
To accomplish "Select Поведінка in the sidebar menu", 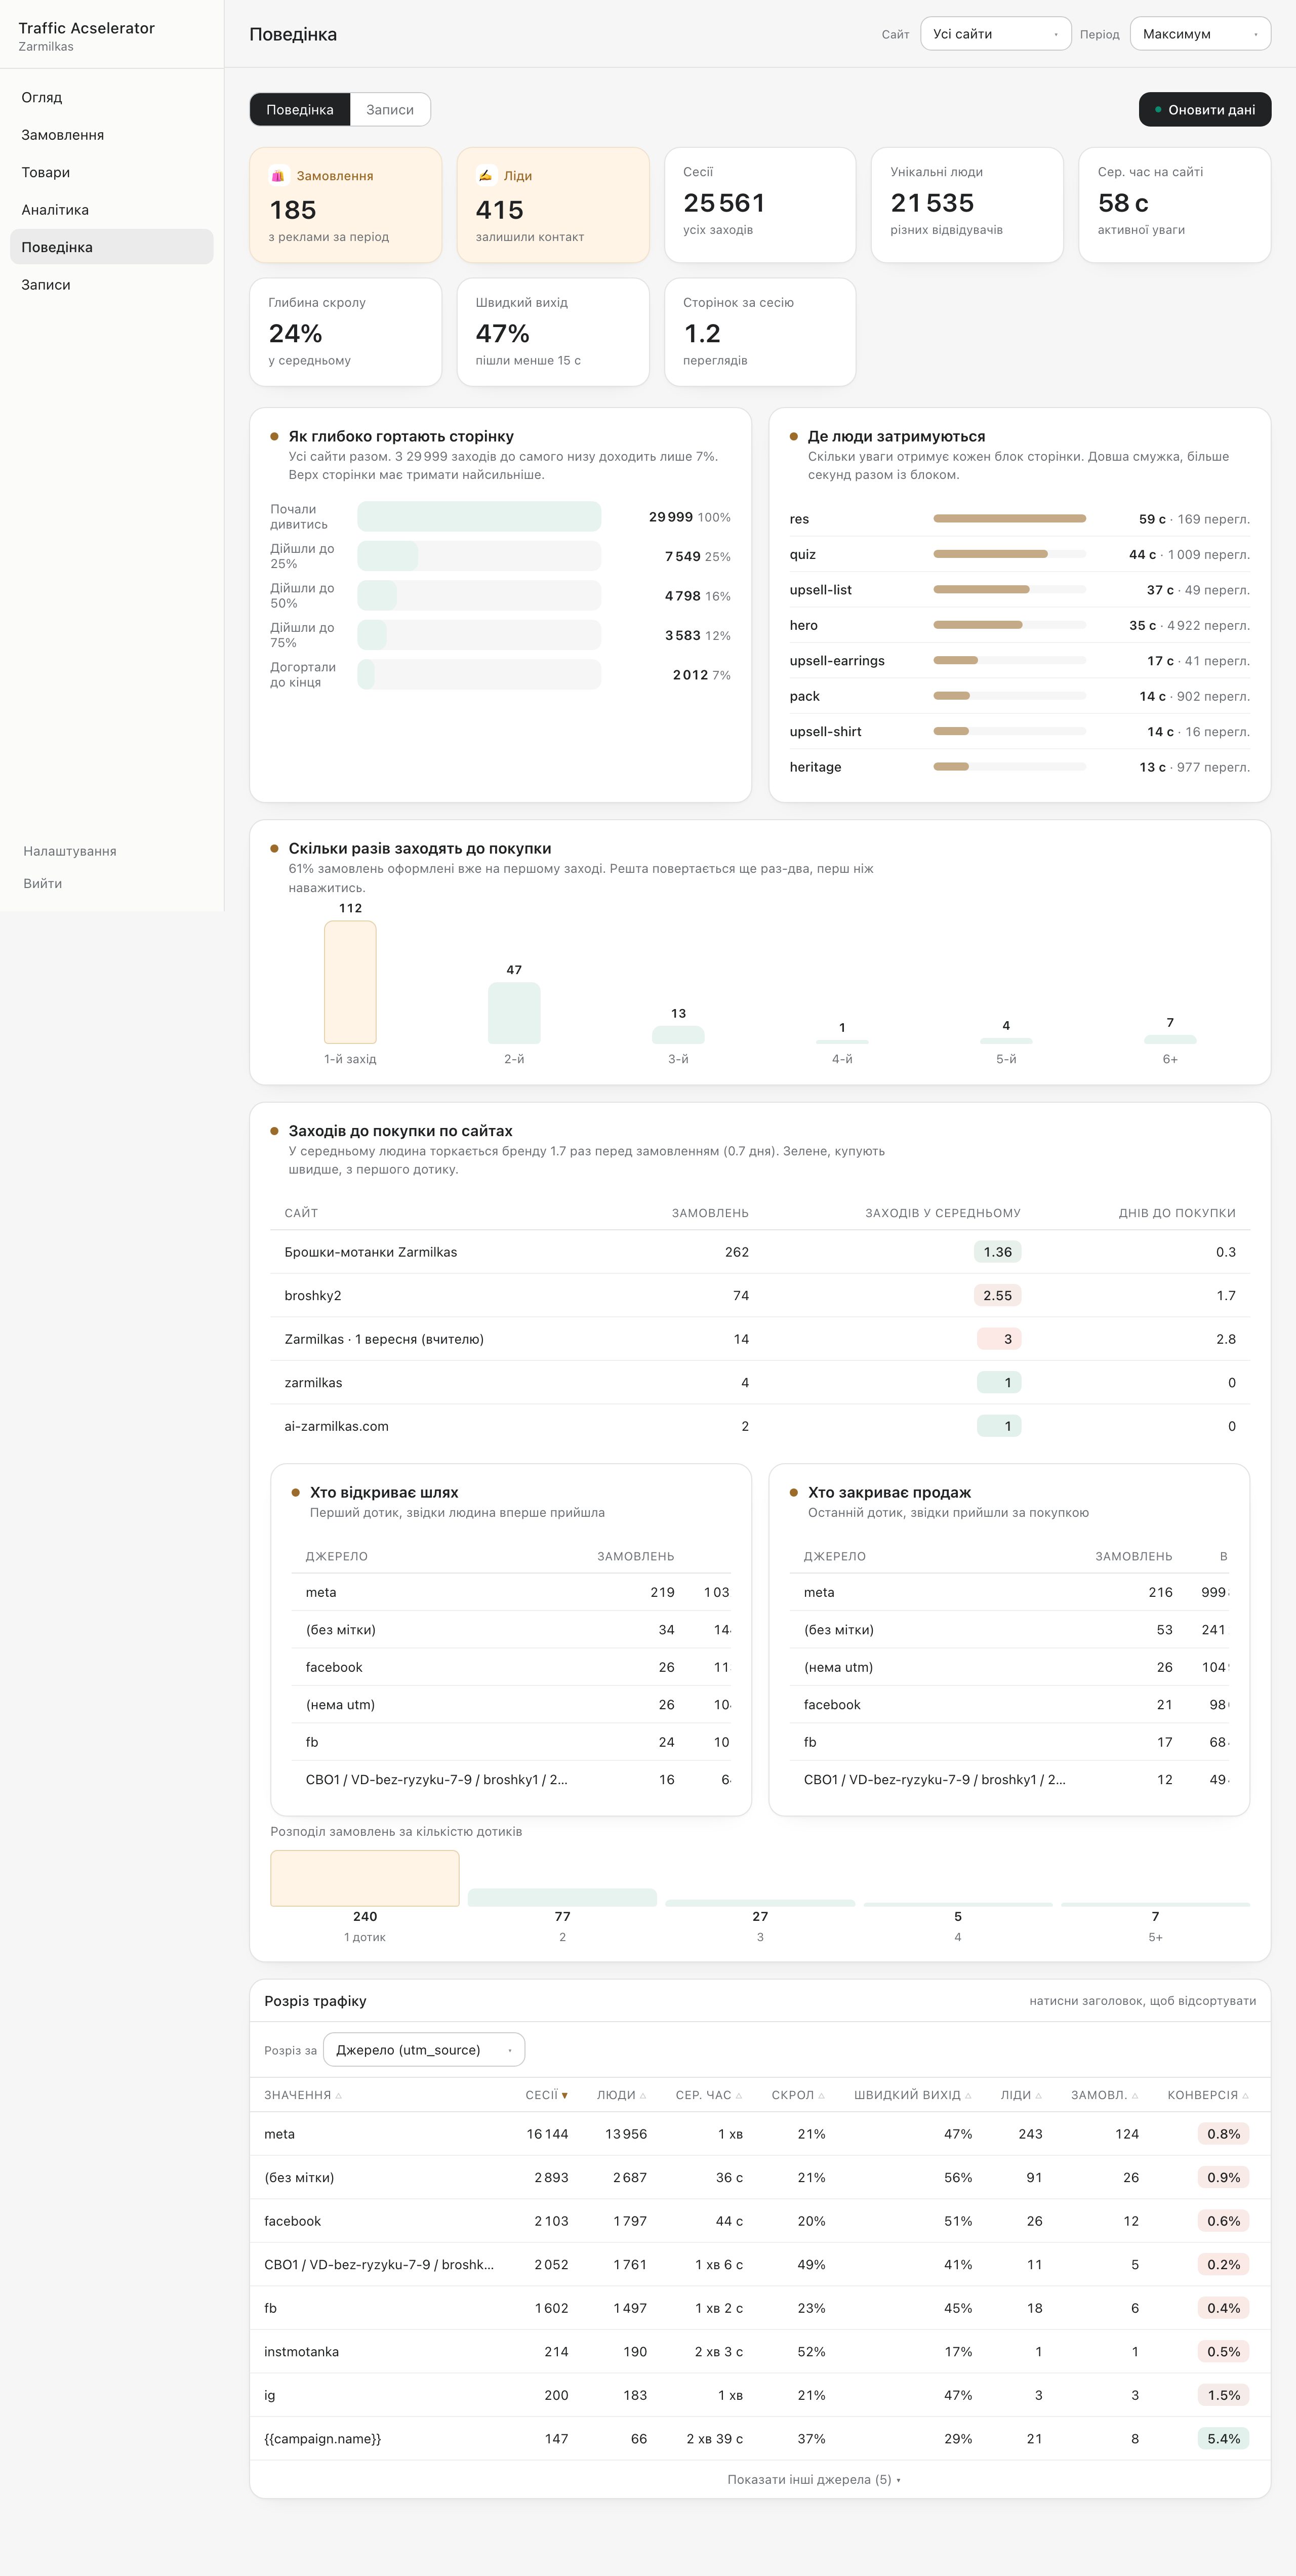I will (x=111, y=247).
